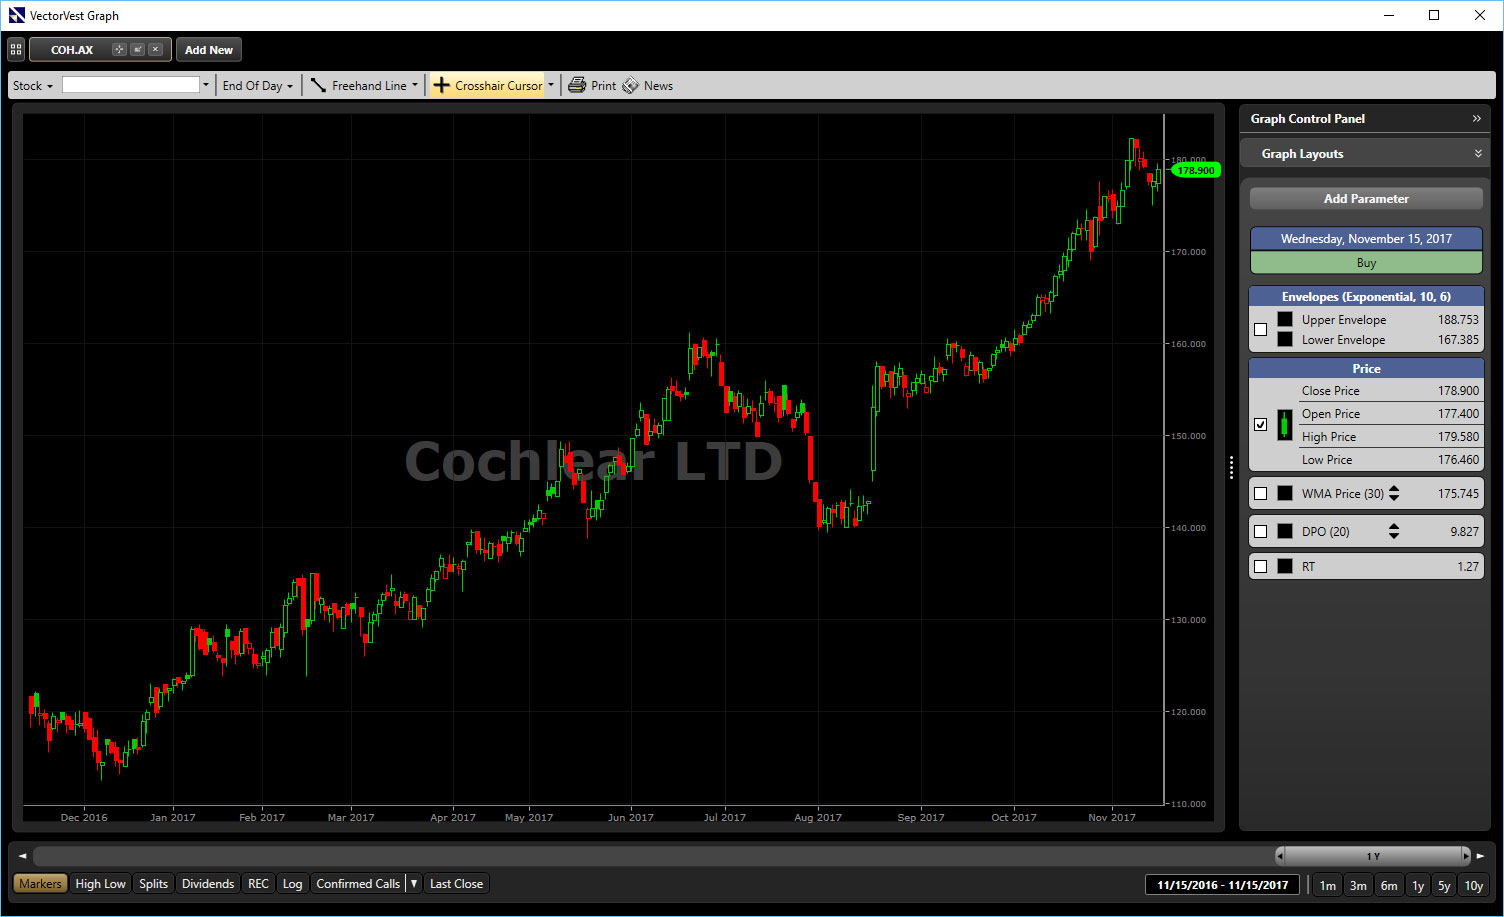Click the panel splitter dots handle

(x=1231, y=467)
